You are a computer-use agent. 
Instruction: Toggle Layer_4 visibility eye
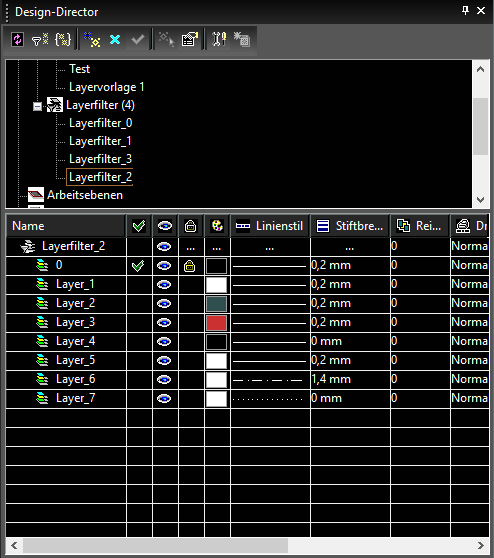[x=164, y=342]
